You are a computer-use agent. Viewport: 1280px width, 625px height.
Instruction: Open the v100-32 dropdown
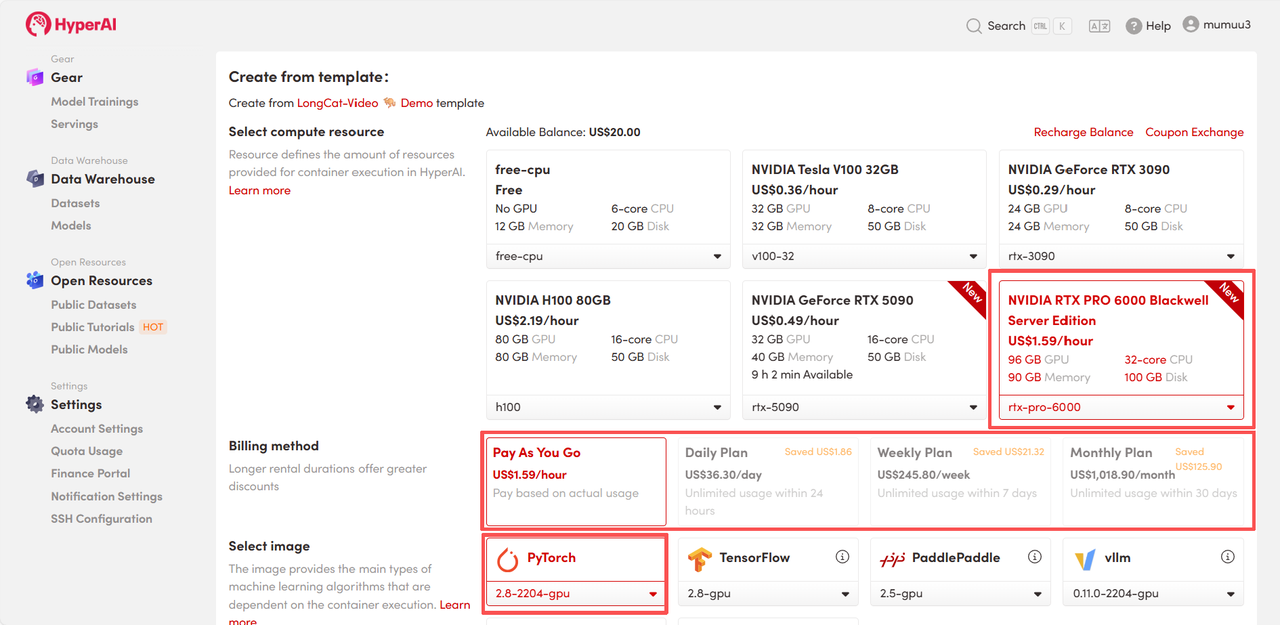click(x=864, y=256)
